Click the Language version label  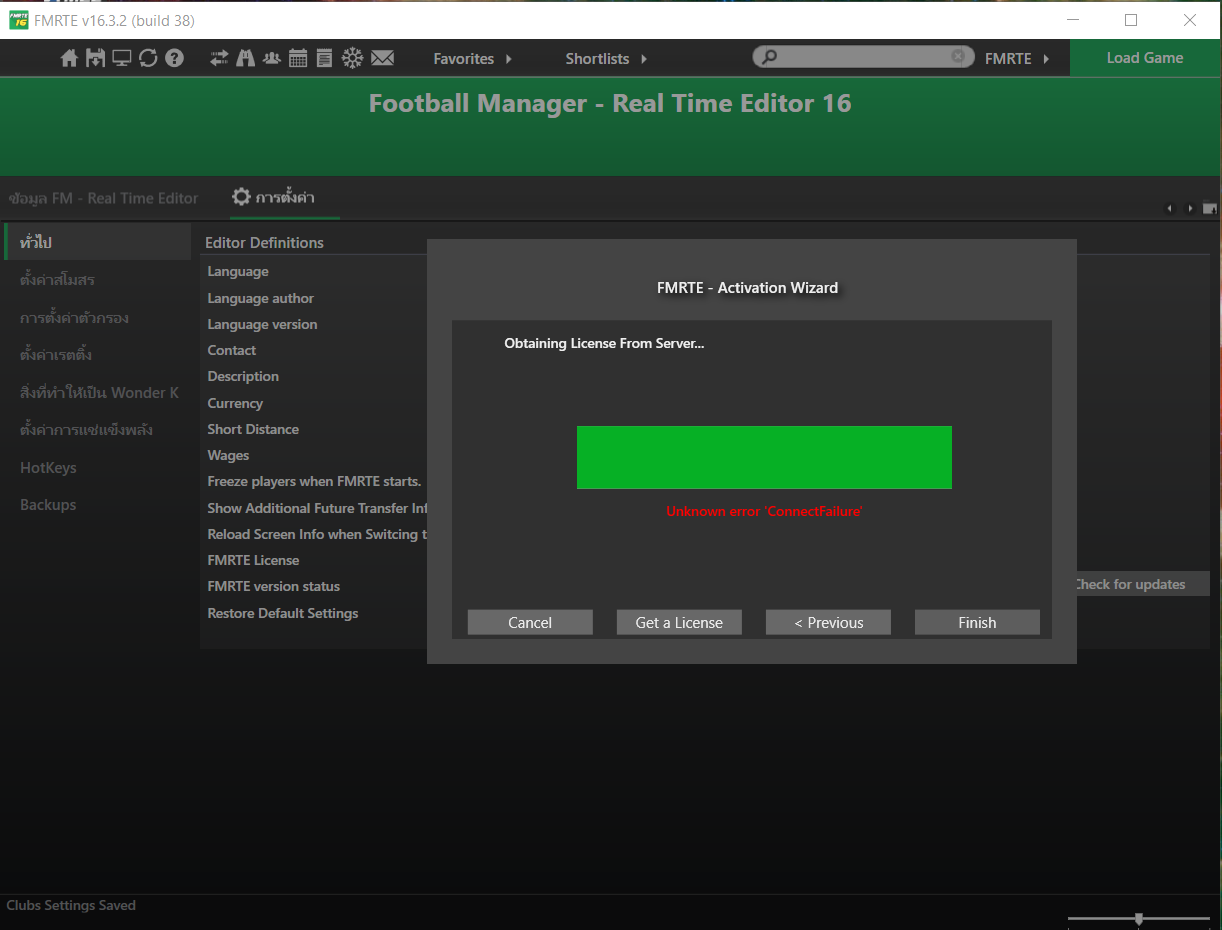pos(262,324)
